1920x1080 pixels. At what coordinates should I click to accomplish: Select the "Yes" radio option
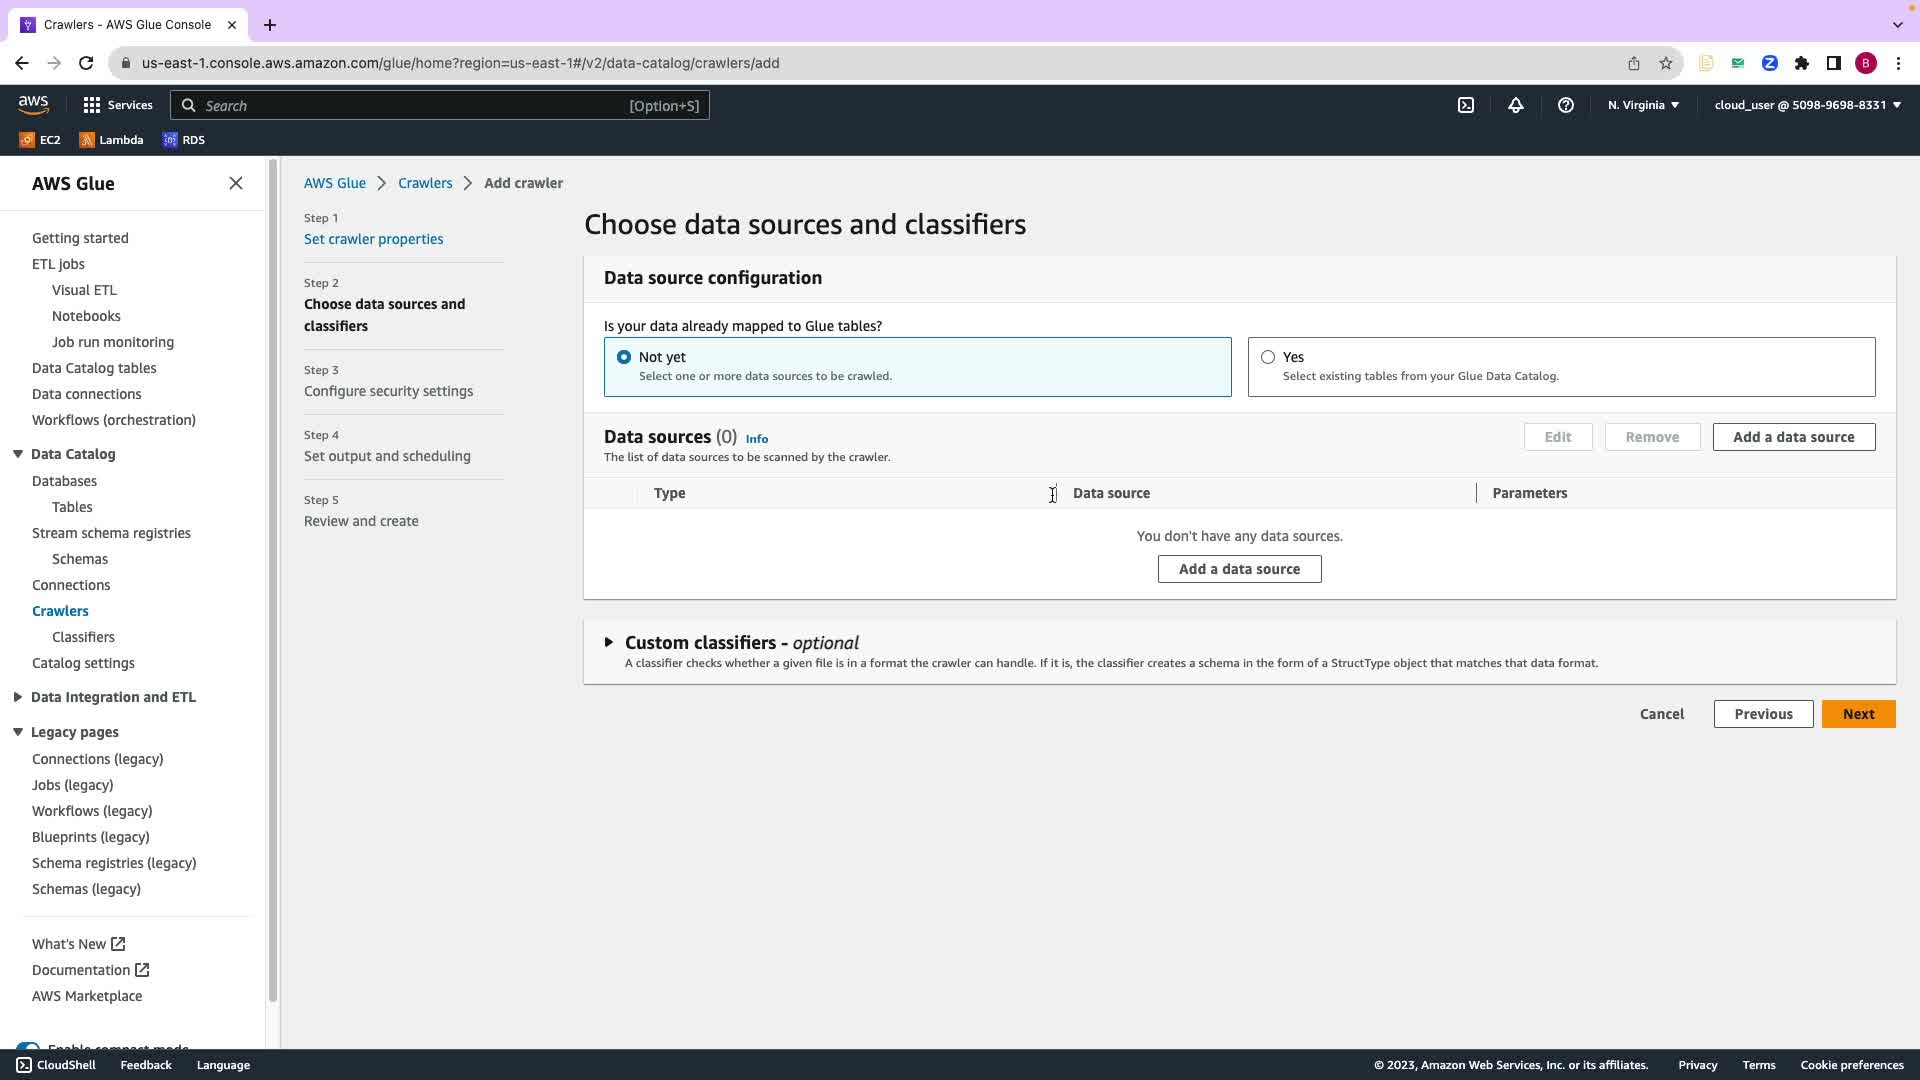coord(1268,357)
